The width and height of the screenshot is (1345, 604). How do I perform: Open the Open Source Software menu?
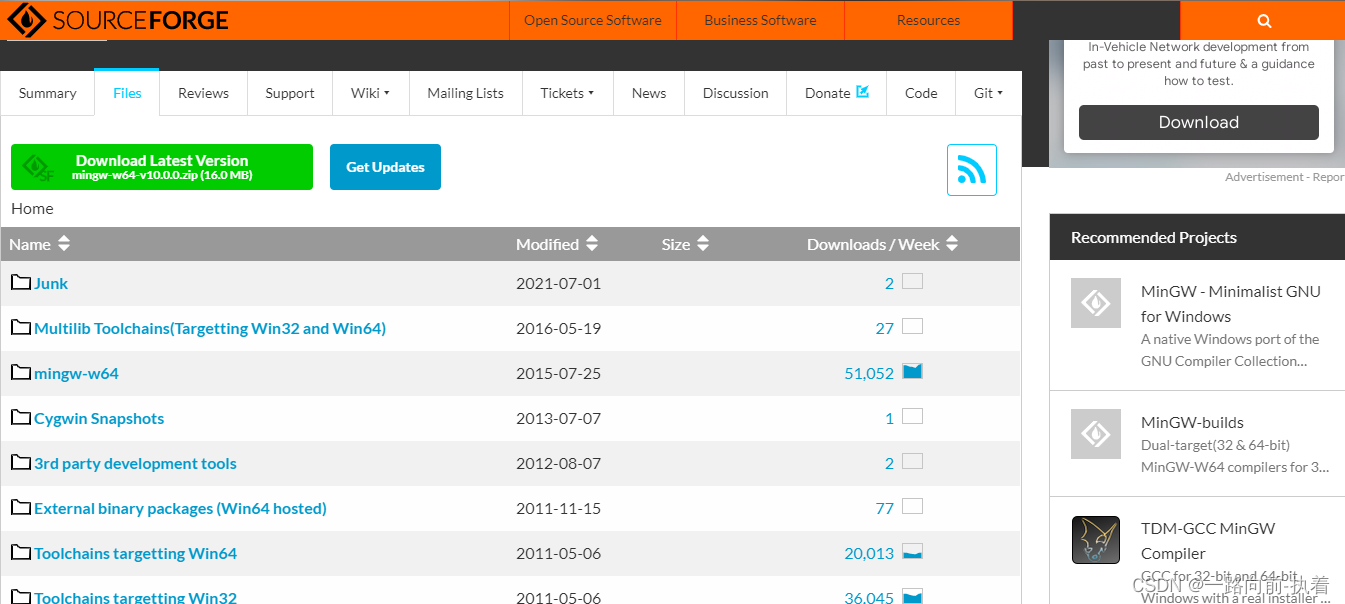(x=593, y=20)
